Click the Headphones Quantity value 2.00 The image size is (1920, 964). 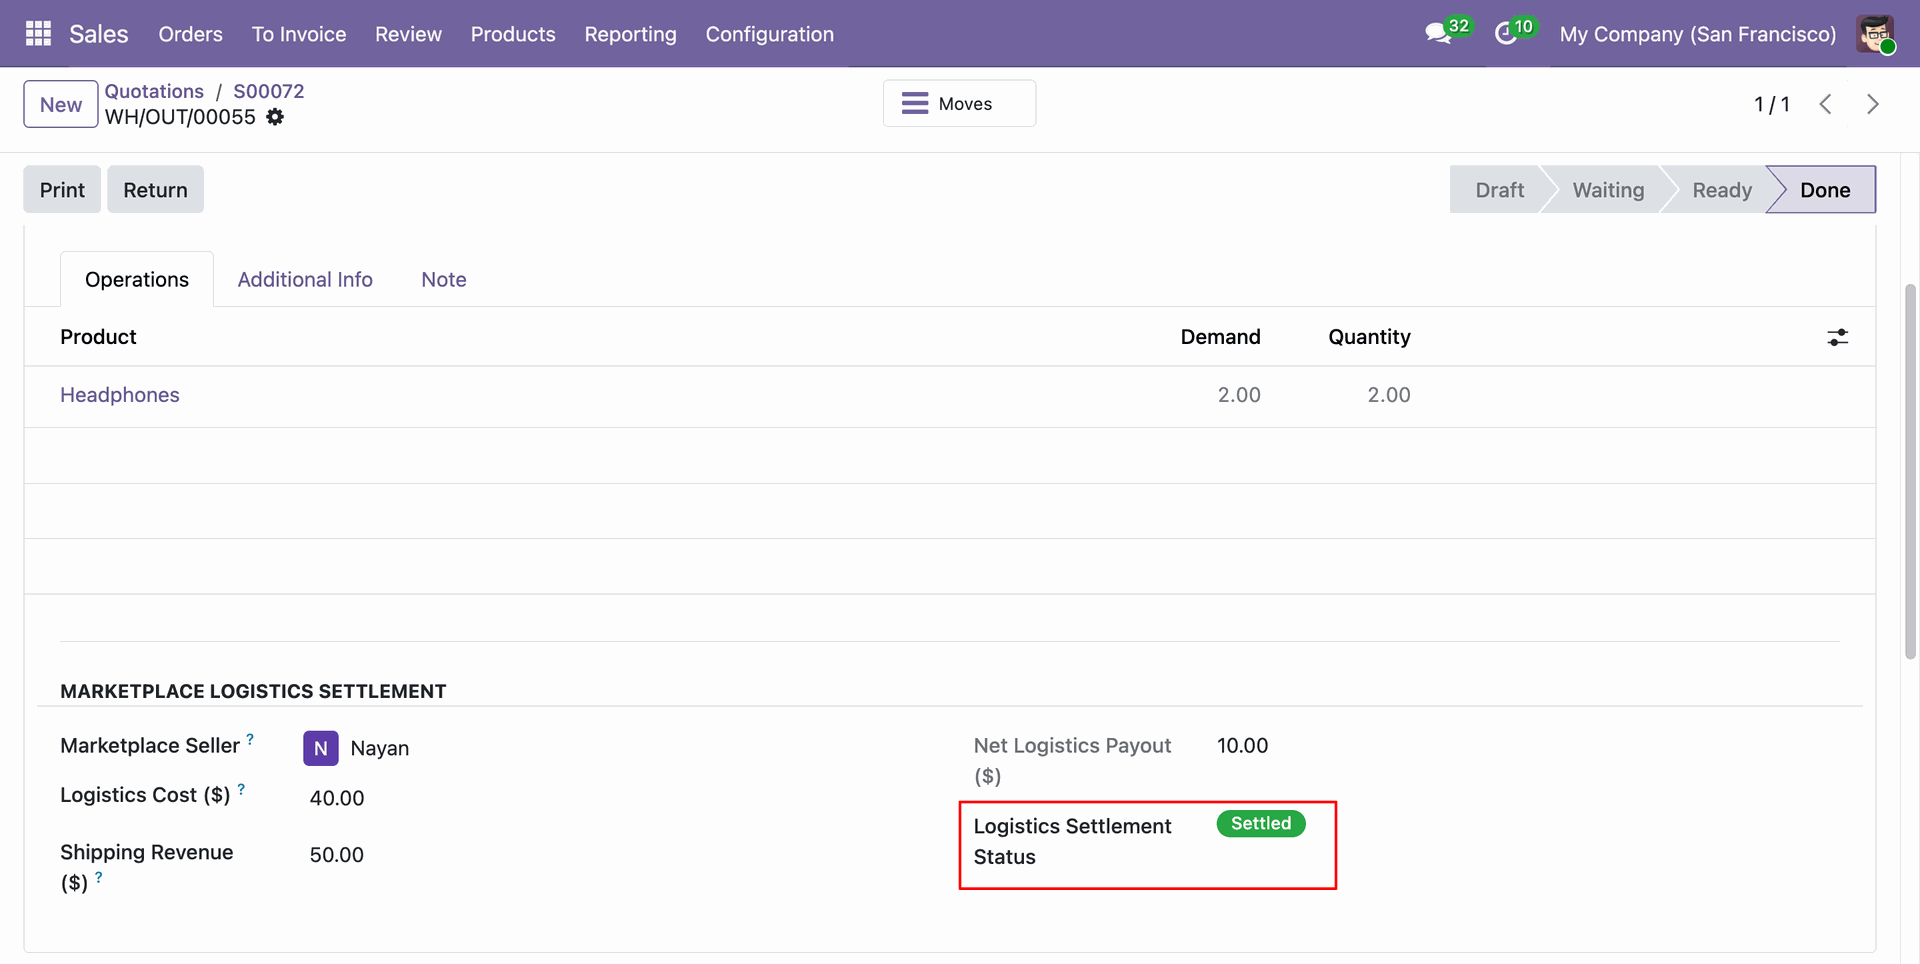click(1389, 395)
